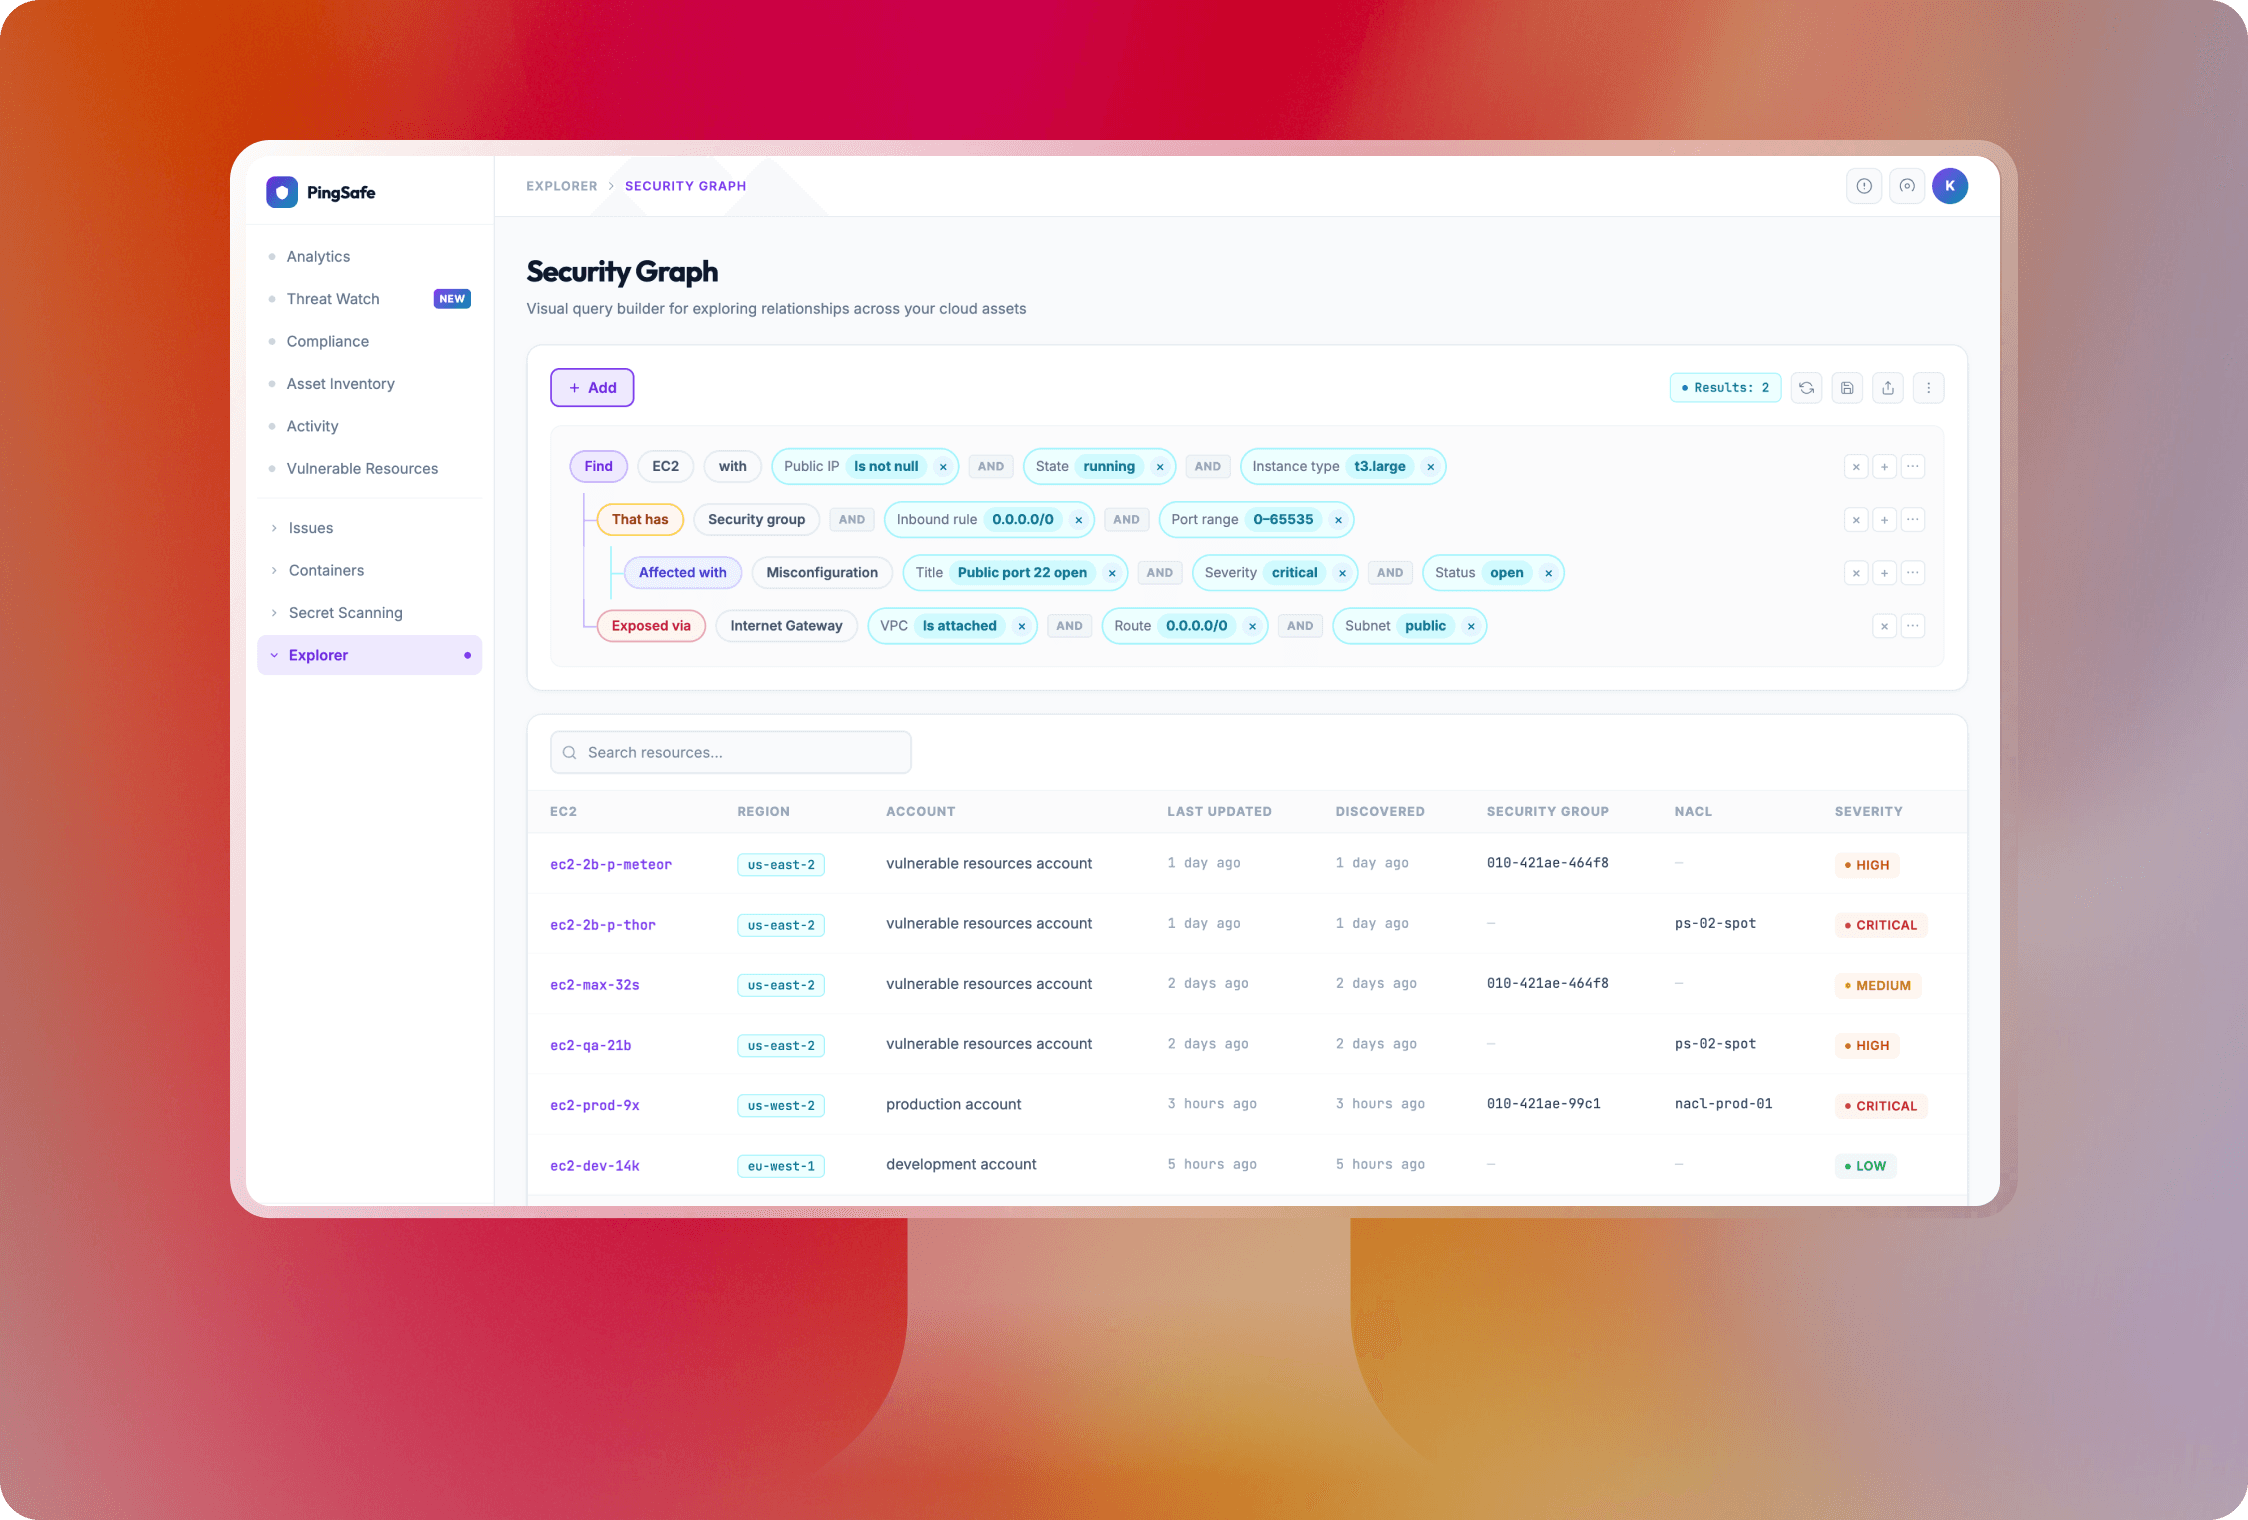Open the ec2-2b-p-meteor instance link

(x=611, y=865)
